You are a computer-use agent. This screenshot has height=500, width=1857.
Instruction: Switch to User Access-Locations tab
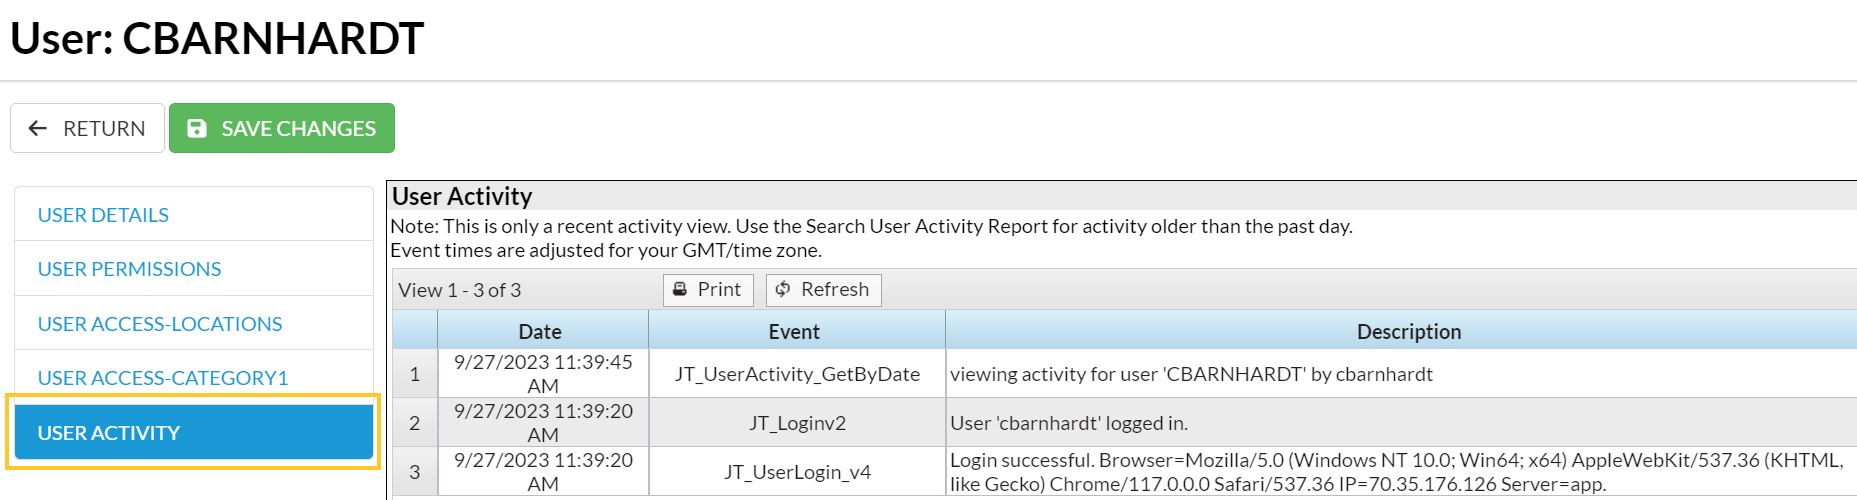click(160, 324)
